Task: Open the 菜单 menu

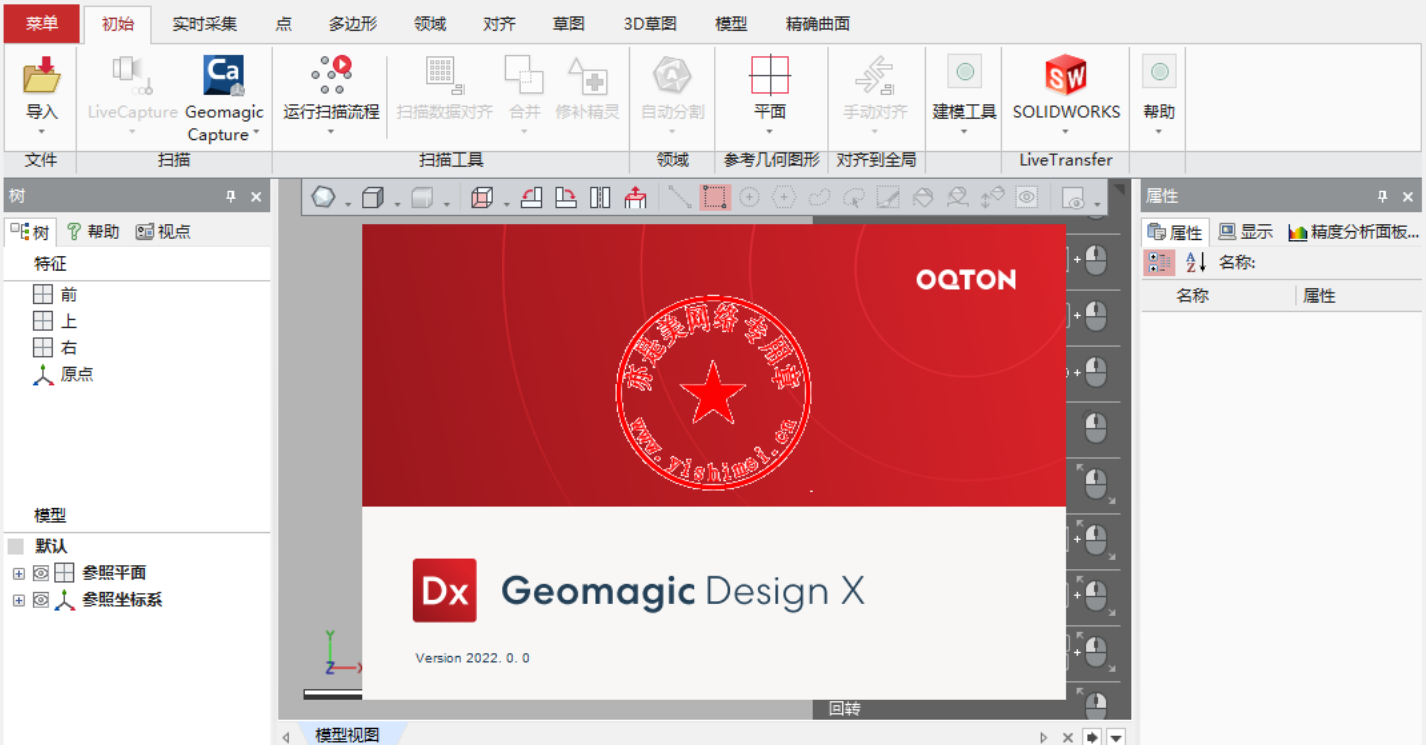Action: coord(42,23)
